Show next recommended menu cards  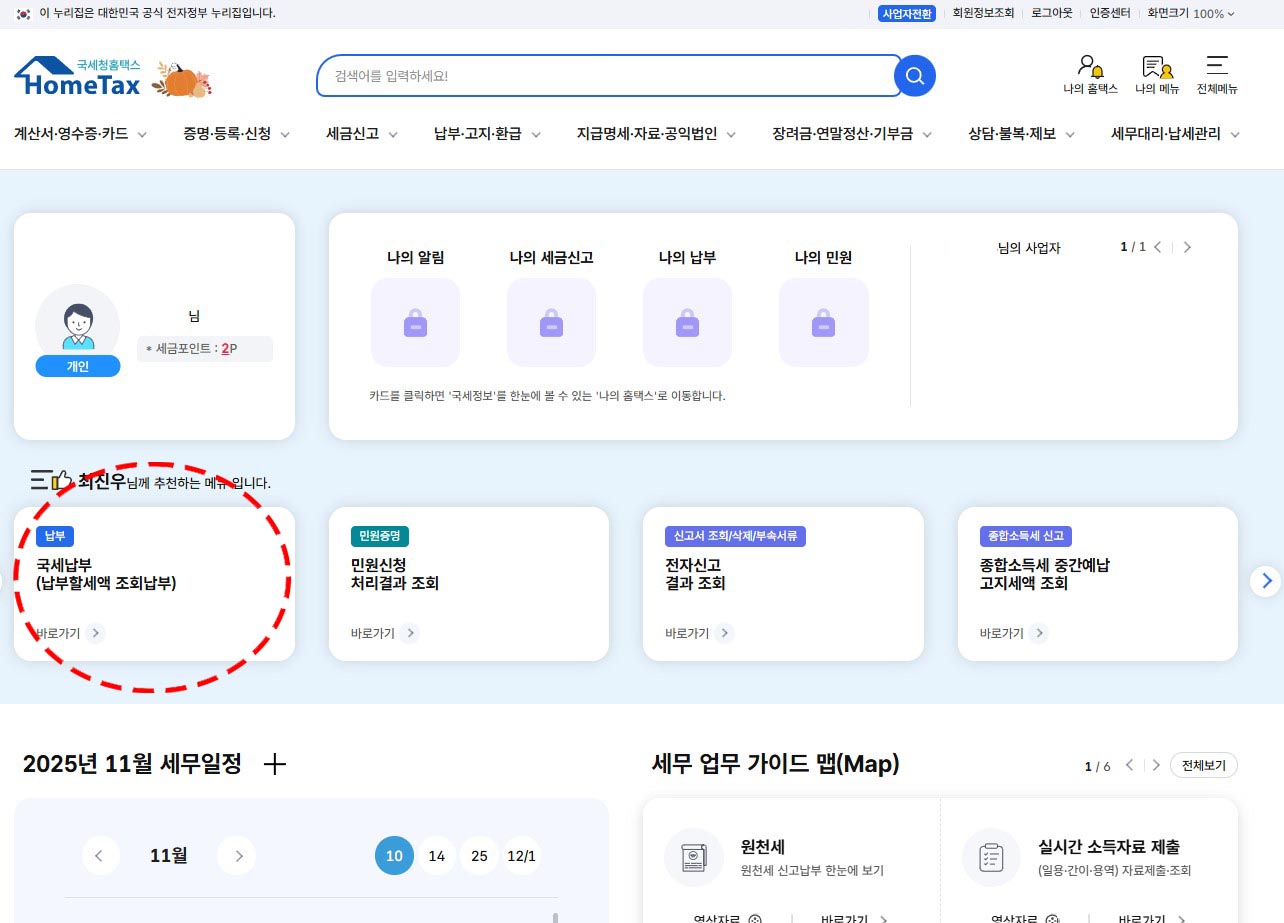click(x=1267, y=580)
